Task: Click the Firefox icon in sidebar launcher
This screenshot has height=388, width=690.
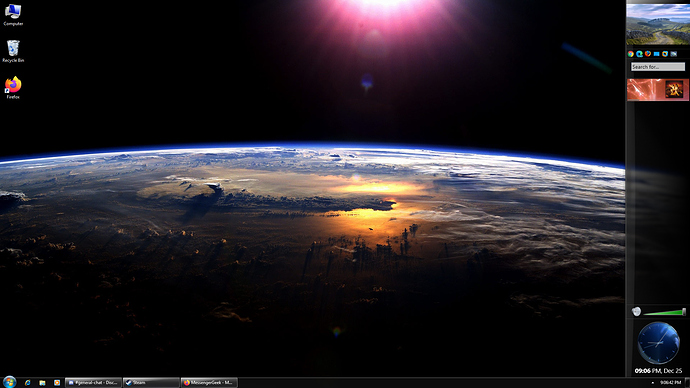Action: [x=648, y=54]
